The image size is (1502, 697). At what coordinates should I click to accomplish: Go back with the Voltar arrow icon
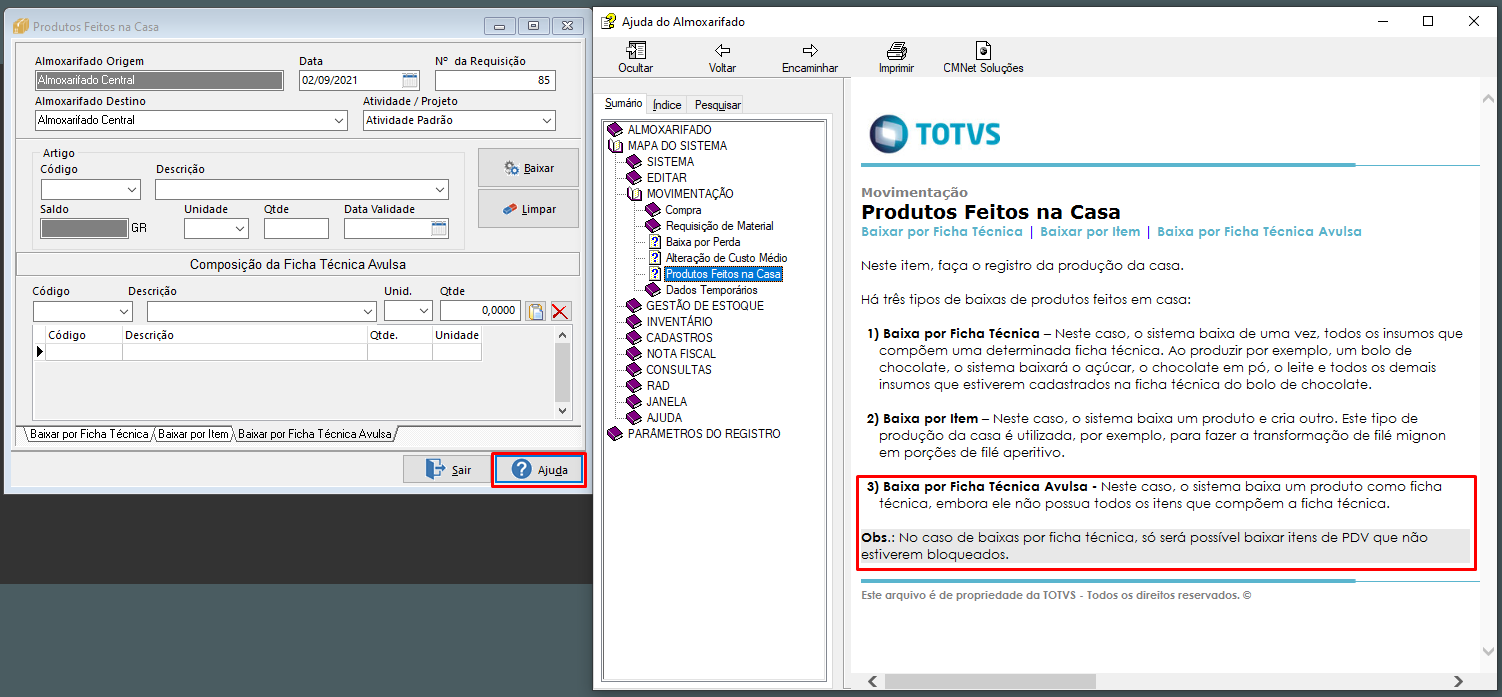click(722, 51)
